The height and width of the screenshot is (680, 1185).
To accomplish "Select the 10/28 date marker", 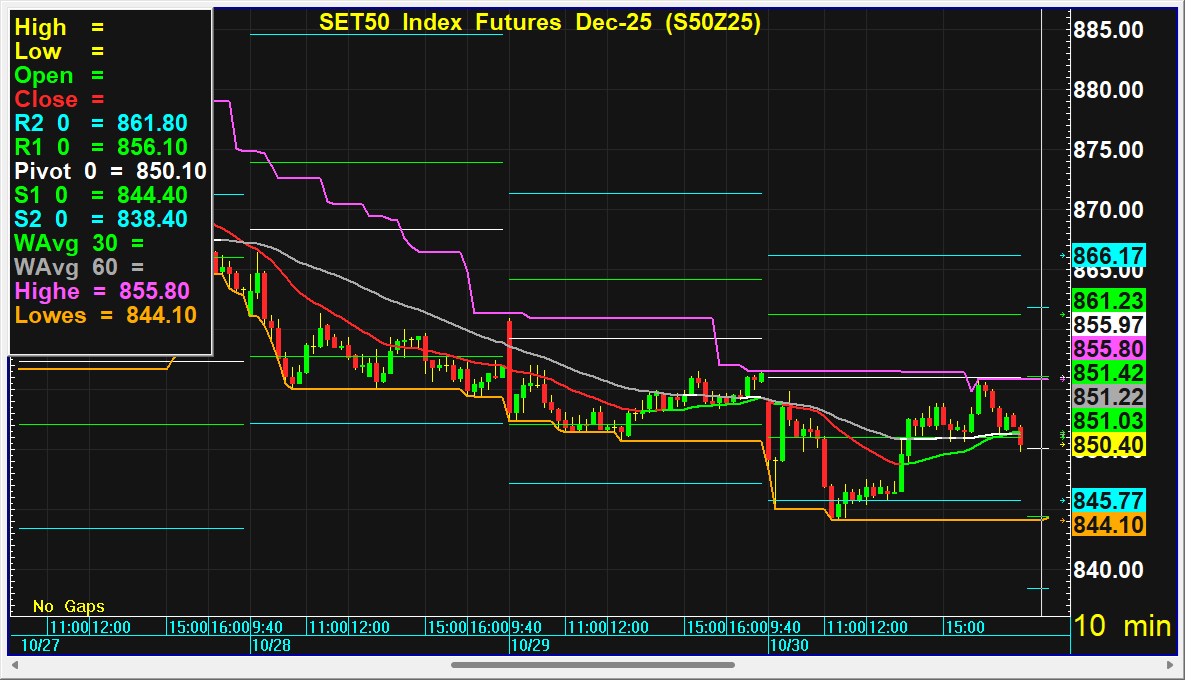I will click(x=271, y=646).
